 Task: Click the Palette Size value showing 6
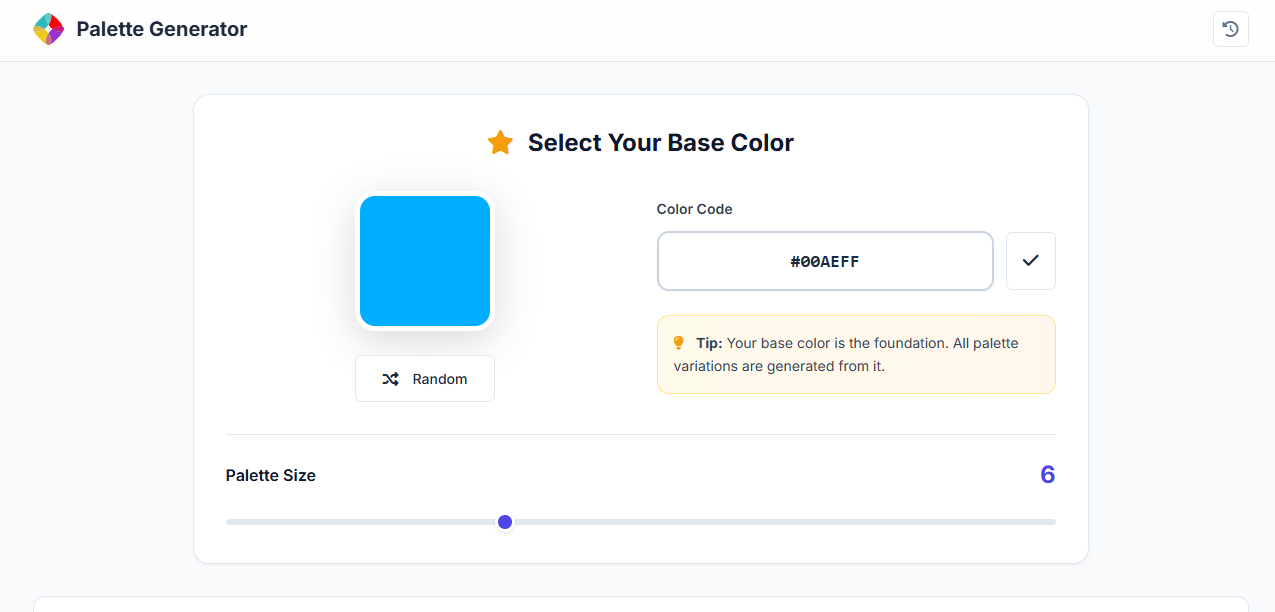point(1047,475)
